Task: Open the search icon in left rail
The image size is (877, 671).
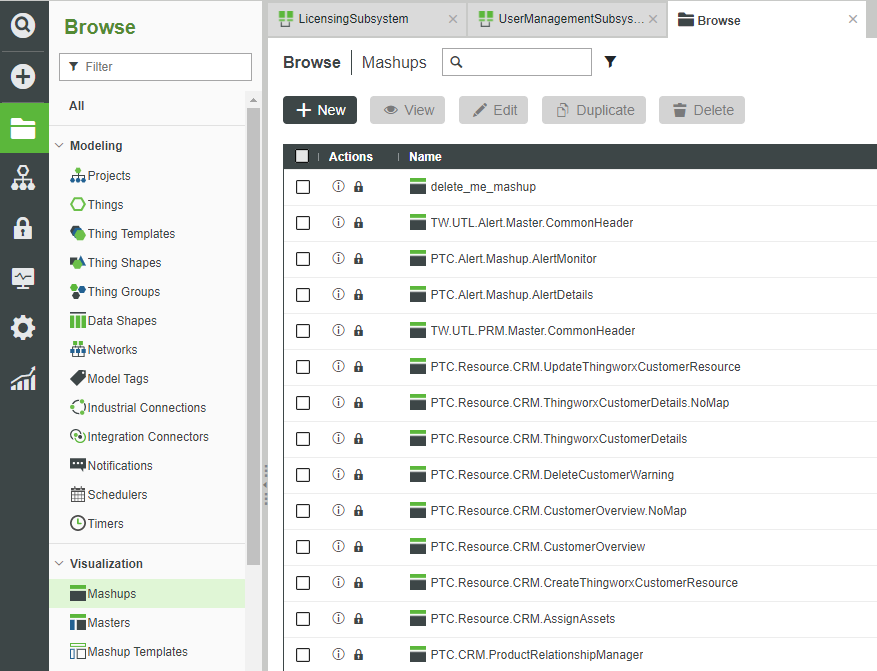Action: 23,25
